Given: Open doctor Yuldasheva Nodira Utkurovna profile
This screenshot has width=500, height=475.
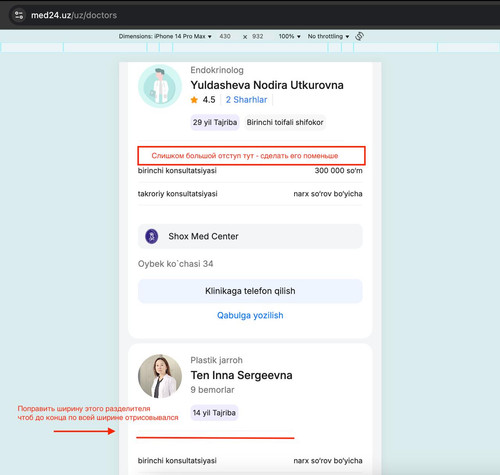Looking at the screenshot, I should (x=267, y=85).
